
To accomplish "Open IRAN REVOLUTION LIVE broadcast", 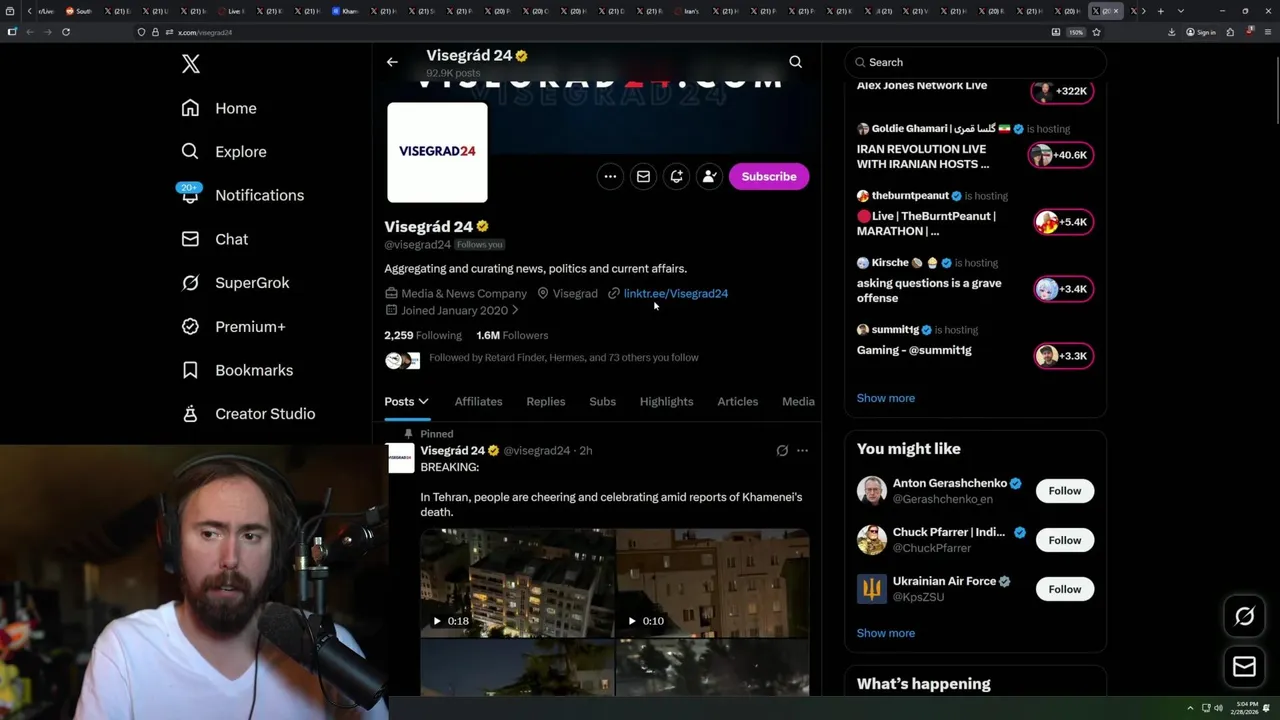I will point(923,156).
